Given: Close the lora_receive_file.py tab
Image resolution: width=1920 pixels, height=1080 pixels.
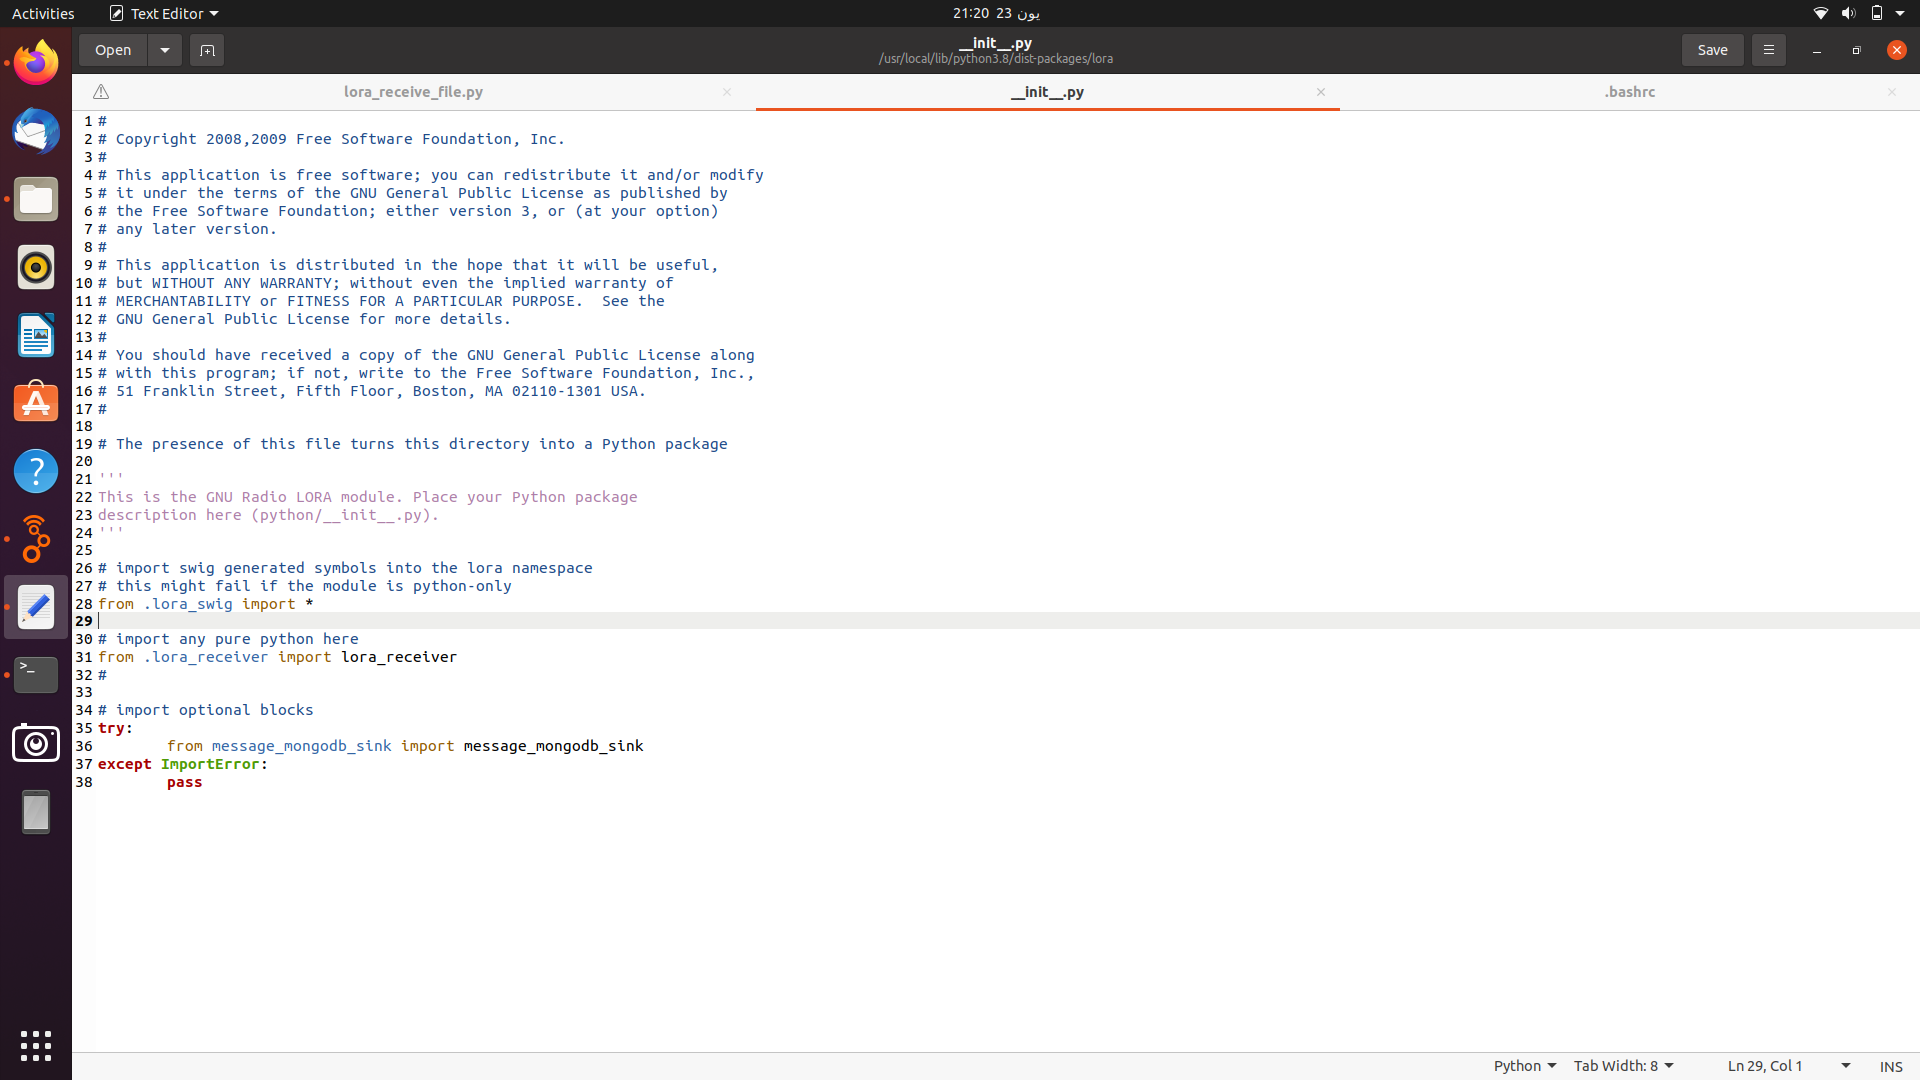Looking at the screenshot, I should 727,91.
